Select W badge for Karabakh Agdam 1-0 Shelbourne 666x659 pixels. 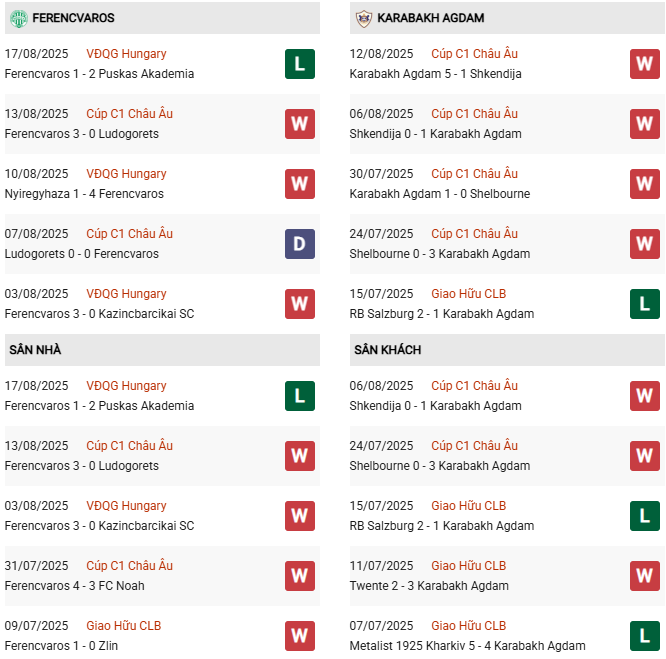[645, 184]
